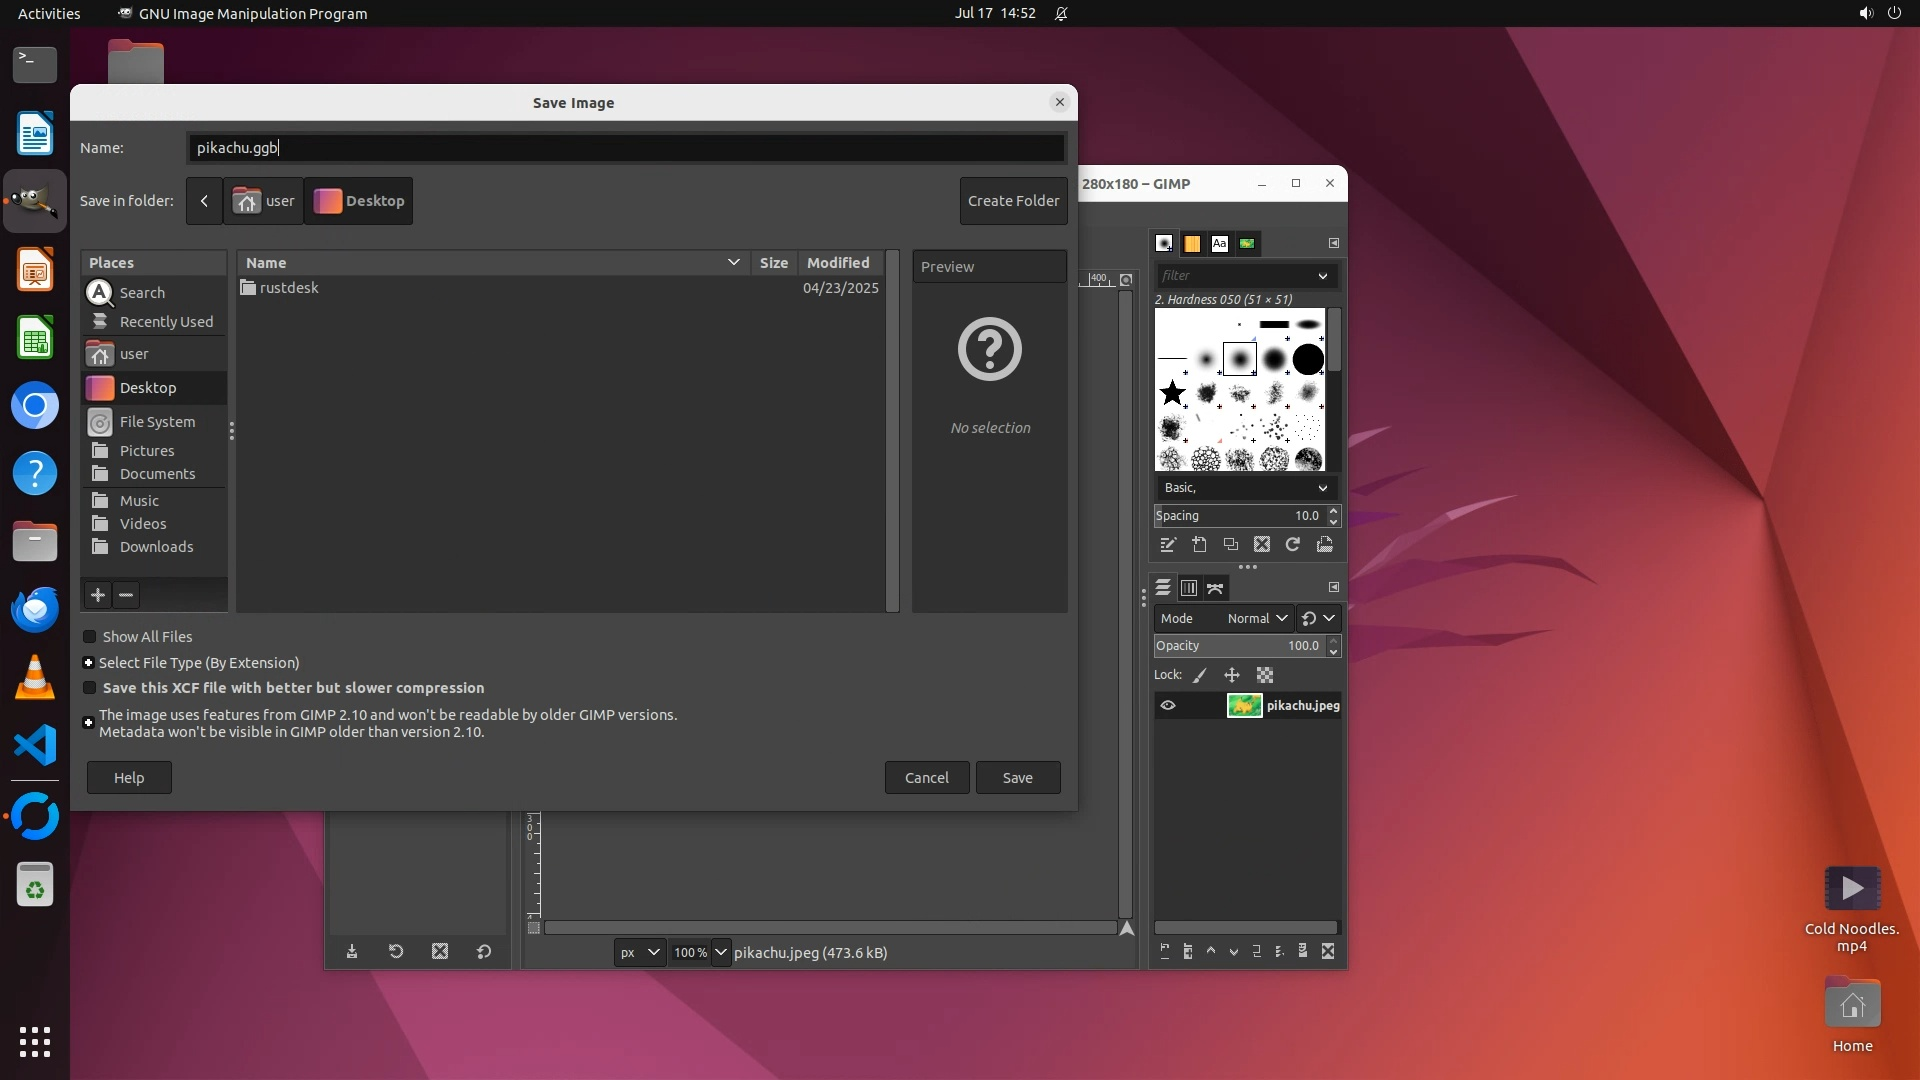Click the edit brush icon

pyautogui.click(x=1167, y=545)
